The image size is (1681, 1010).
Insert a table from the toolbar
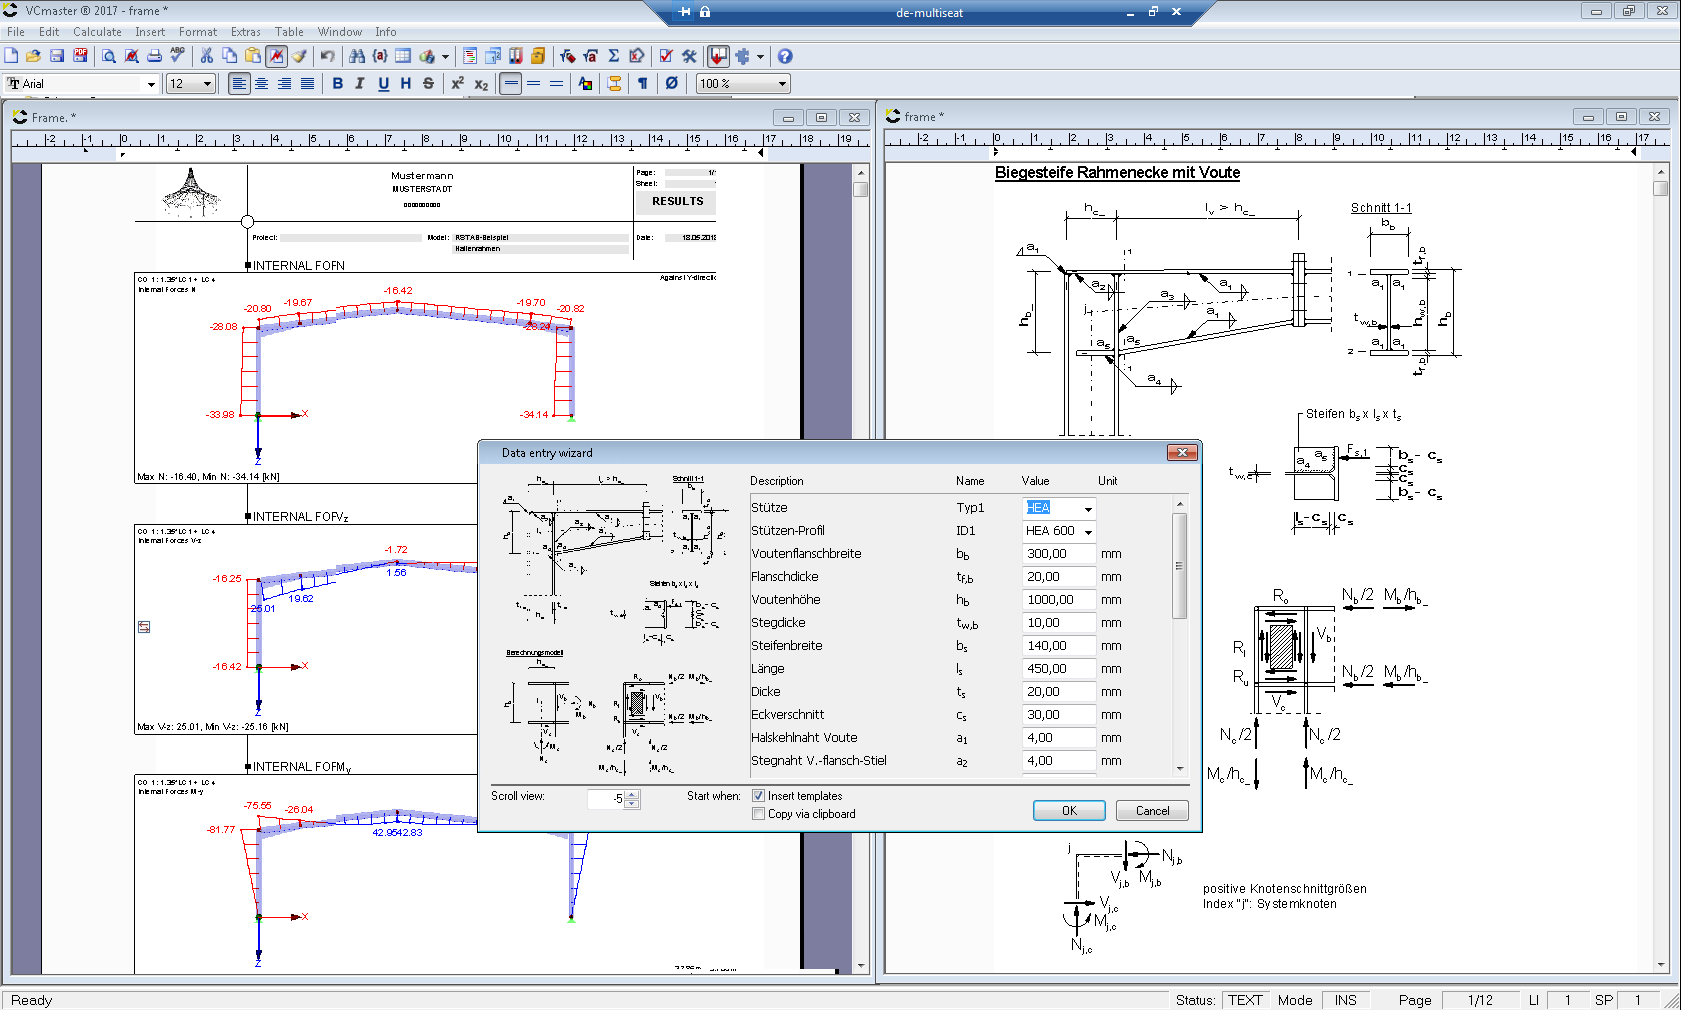point(402,56)
